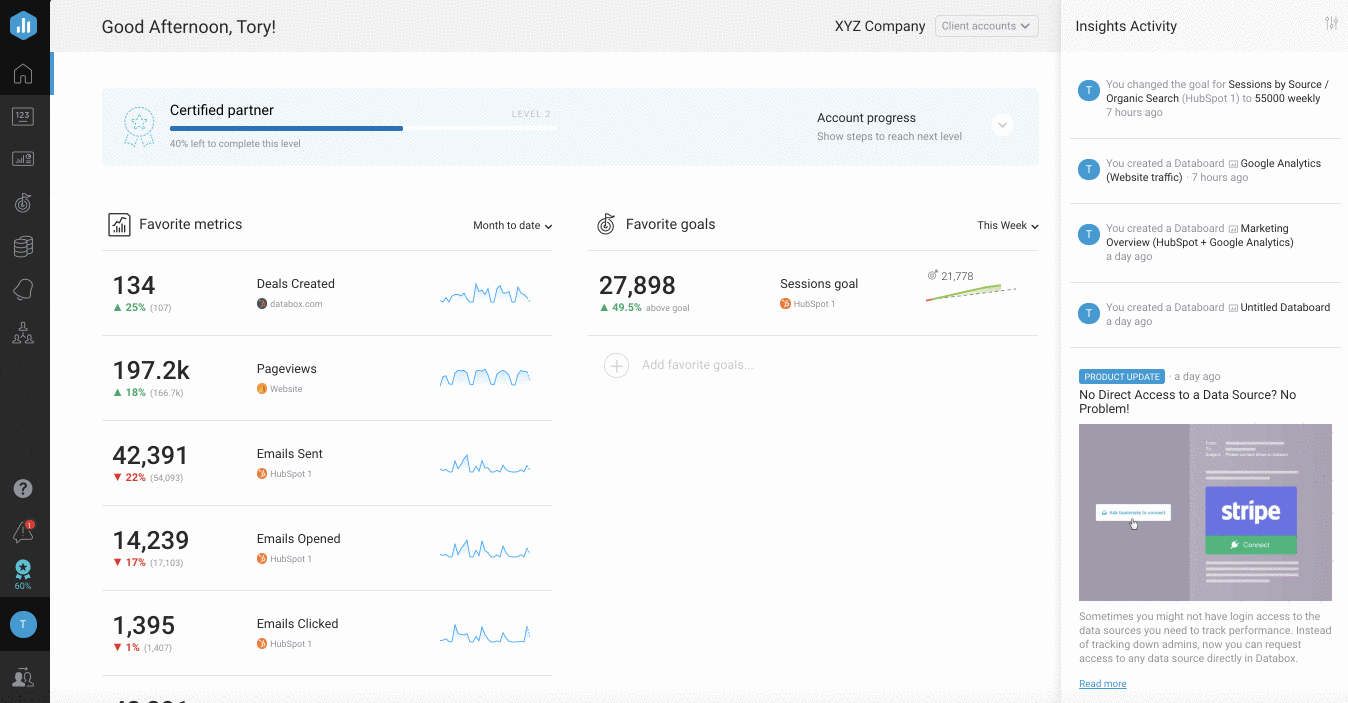Click the 134 Deals Created value
Screen dimensions: 1348x703
pyautogui.click(x=134, y=285)
